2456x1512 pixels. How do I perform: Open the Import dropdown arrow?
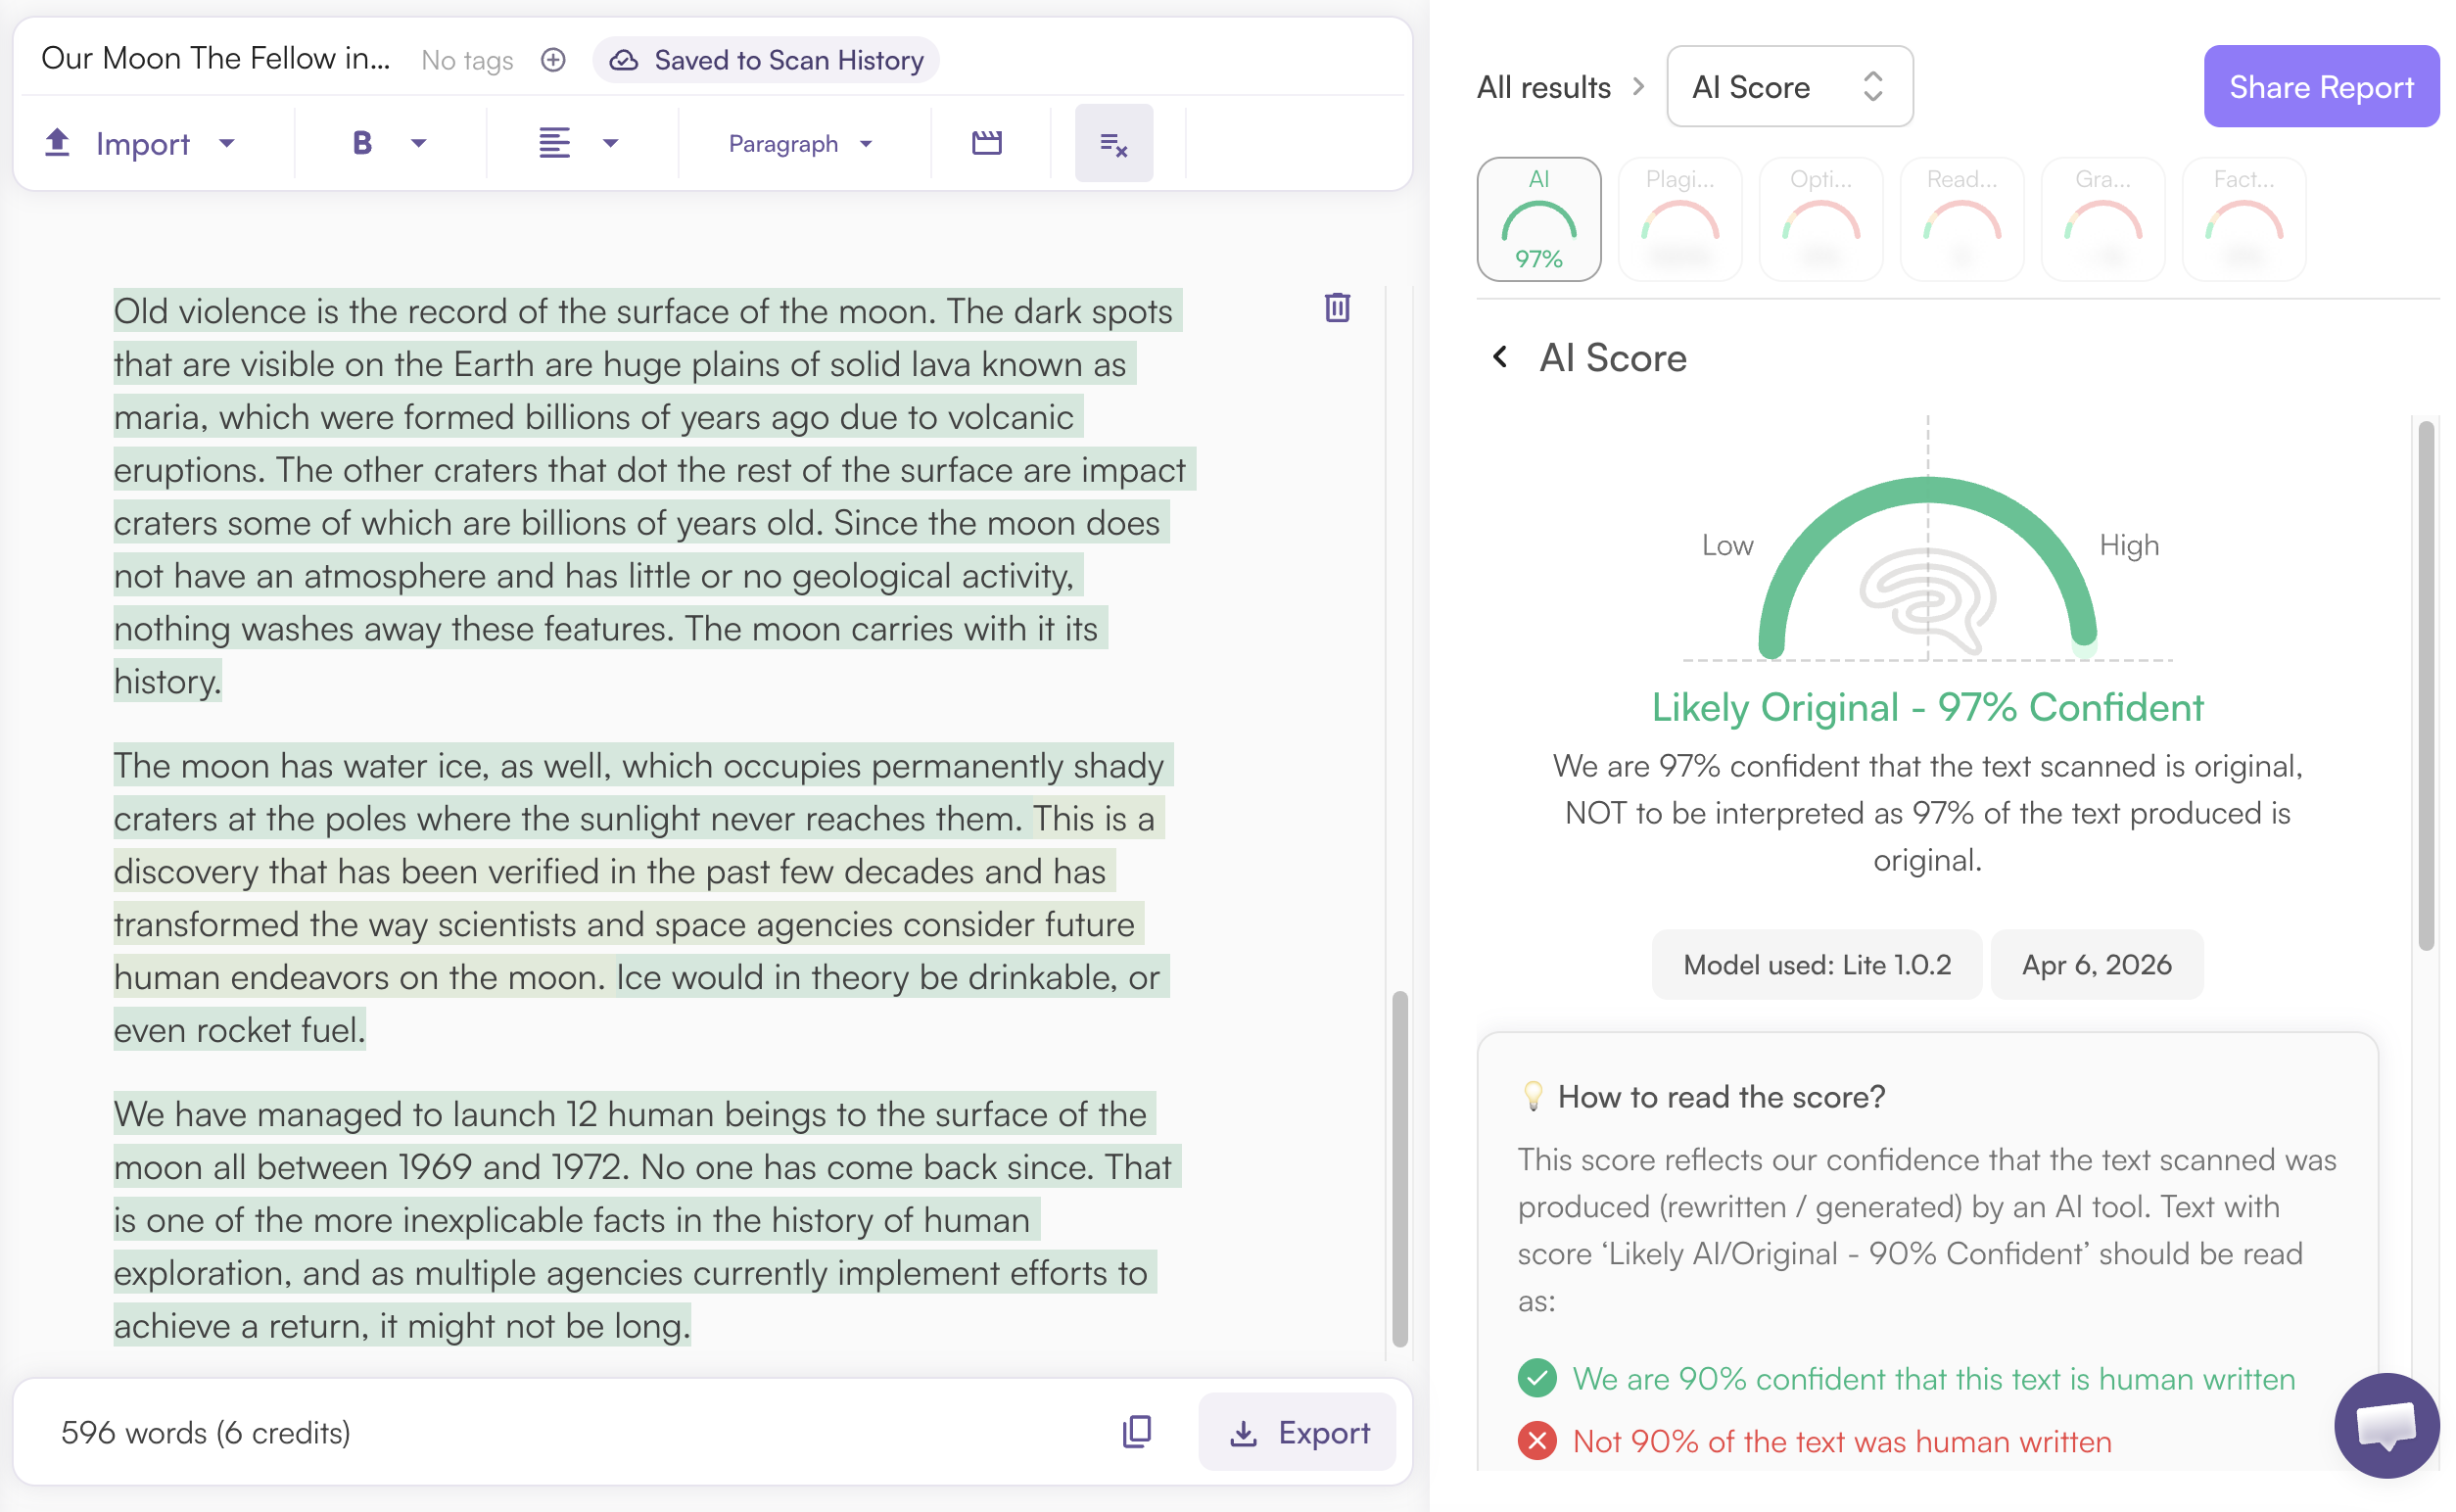pos(227,143)
